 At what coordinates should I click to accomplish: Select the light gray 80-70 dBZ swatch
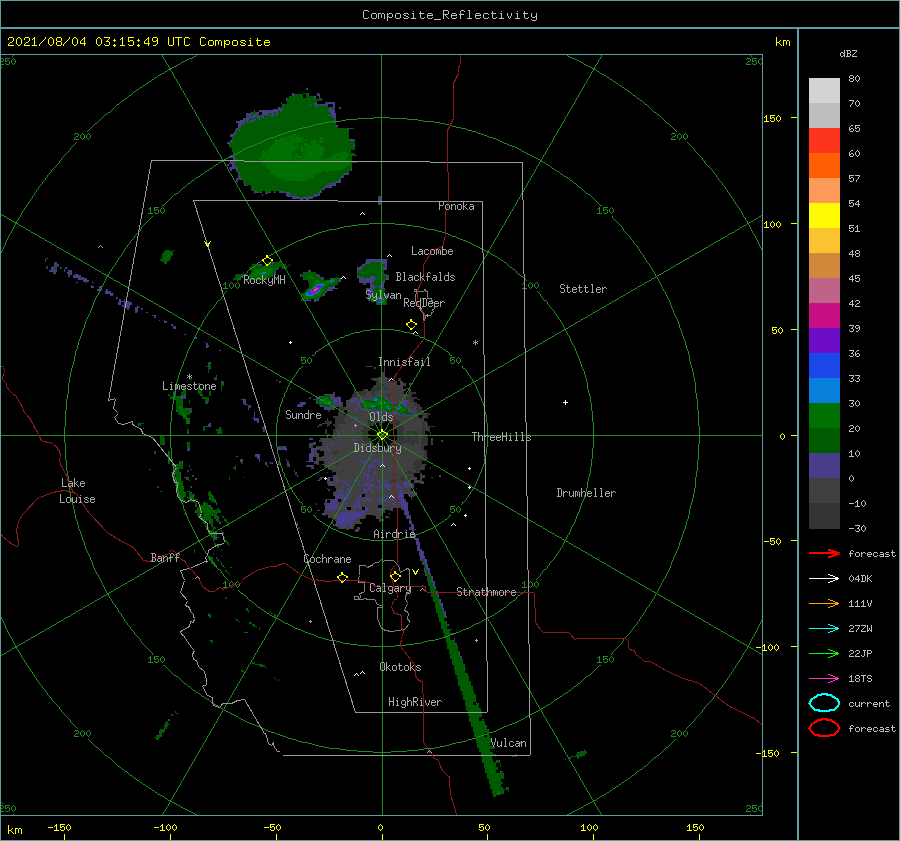pyautogui.click(x=824, y=91)
